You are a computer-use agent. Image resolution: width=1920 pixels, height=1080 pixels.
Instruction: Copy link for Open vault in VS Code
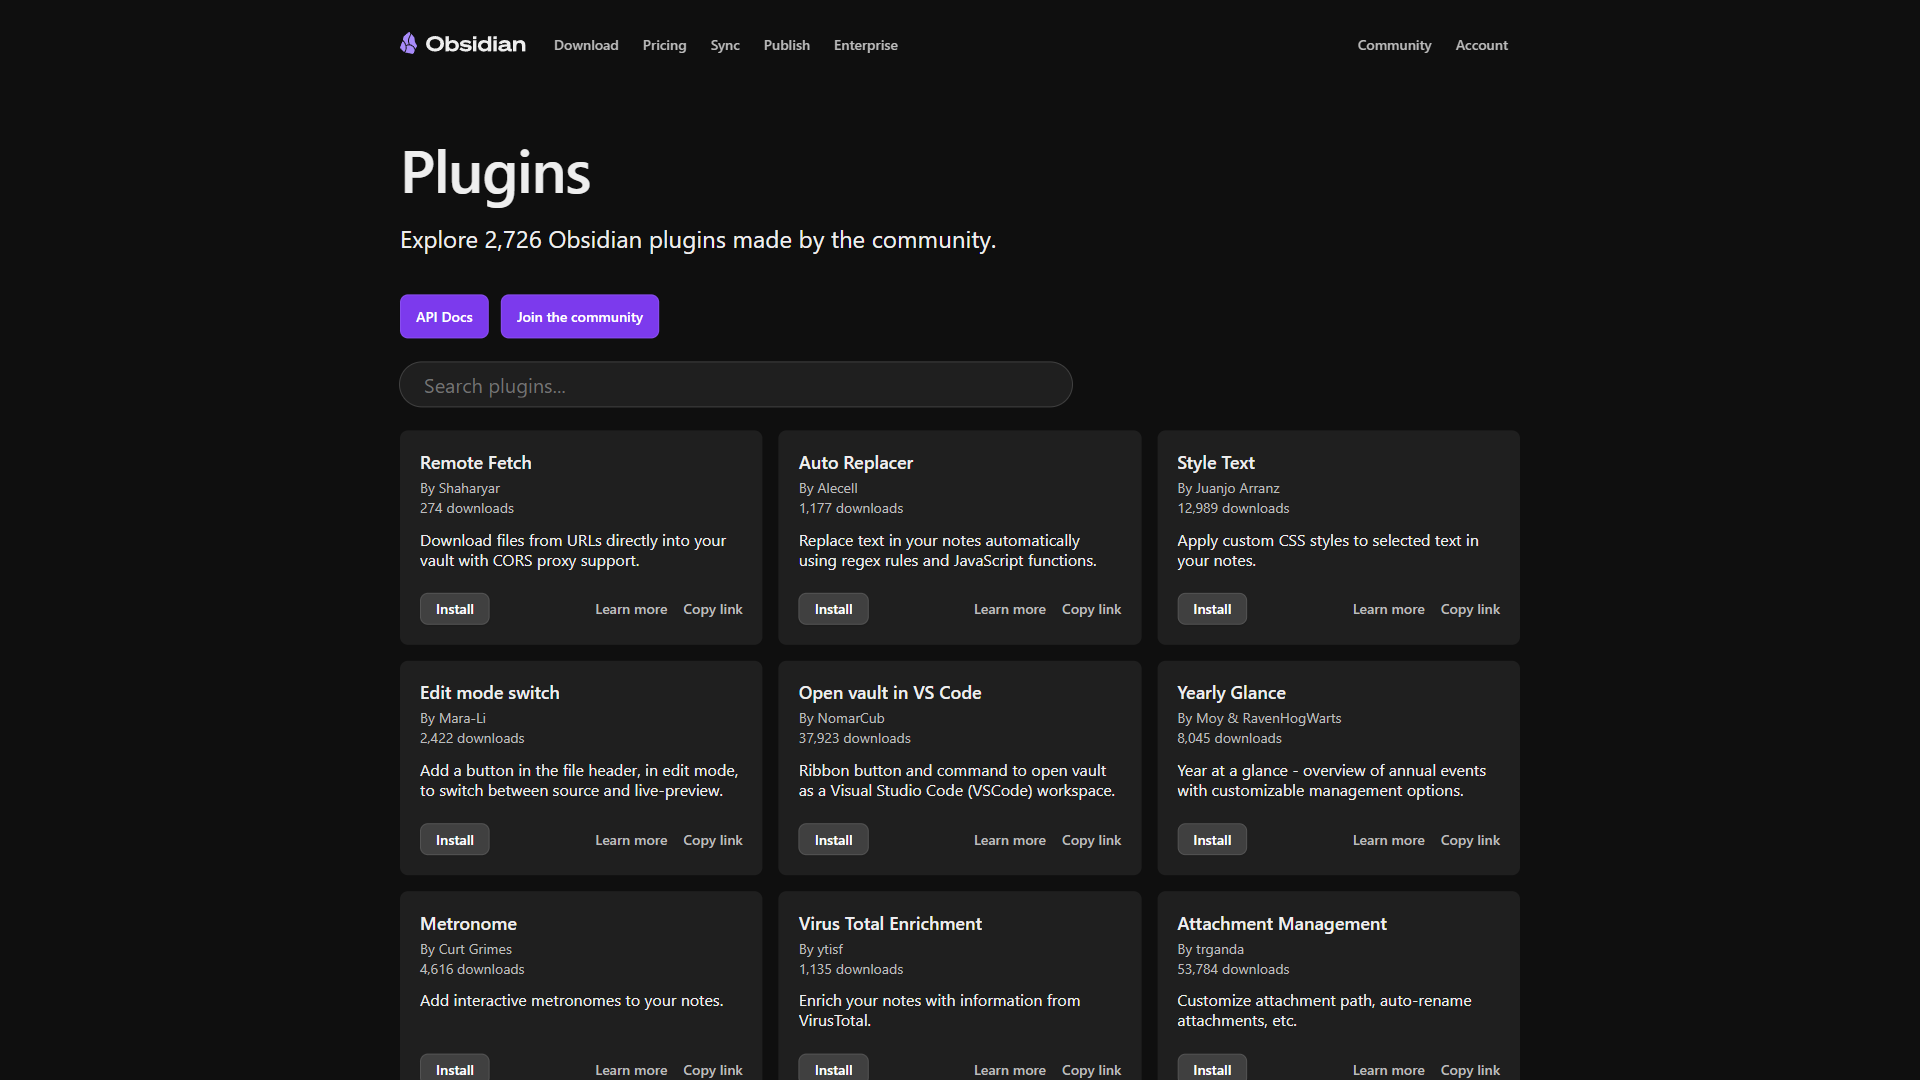point(1091,840)
